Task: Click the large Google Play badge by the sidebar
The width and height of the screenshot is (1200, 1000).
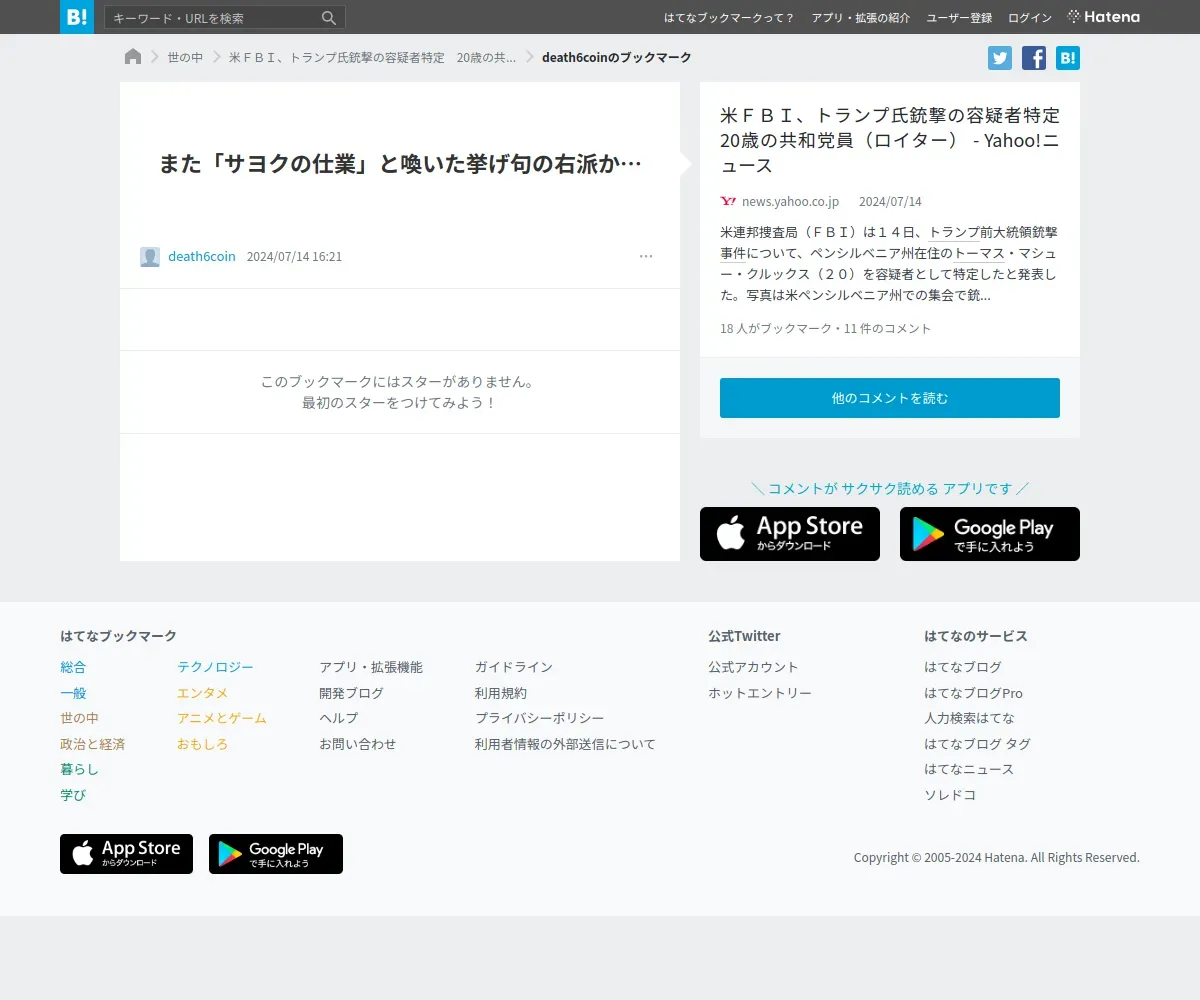Action: 990,534
